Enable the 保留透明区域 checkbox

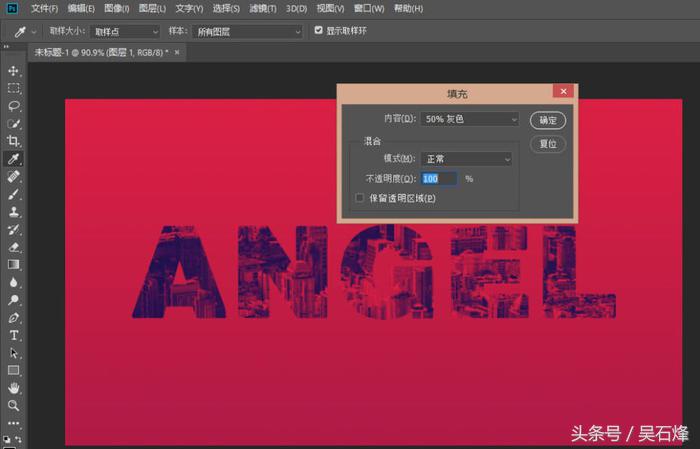pos(359,198)
